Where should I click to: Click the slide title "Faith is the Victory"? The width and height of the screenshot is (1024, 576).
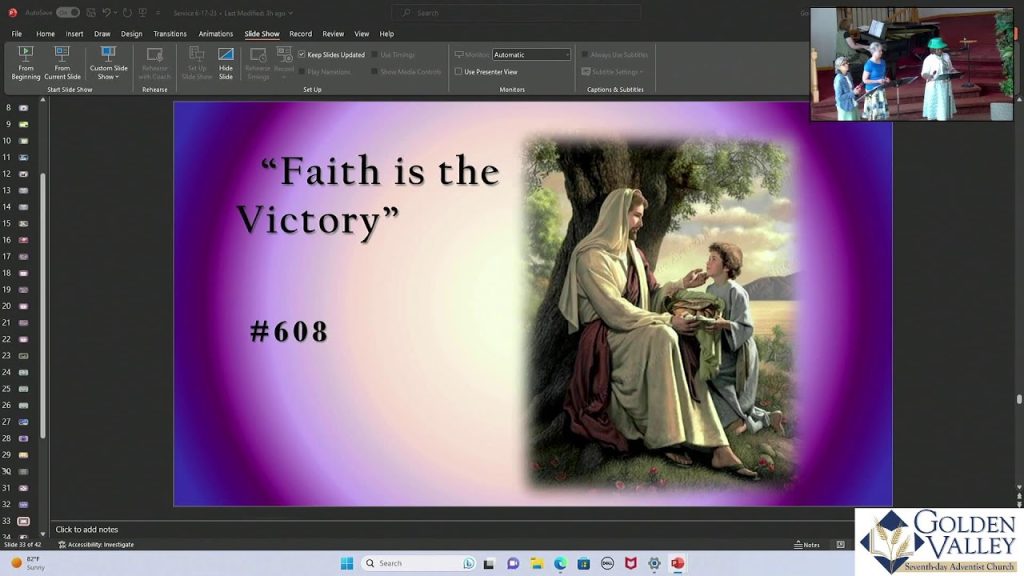click(368, 195)
